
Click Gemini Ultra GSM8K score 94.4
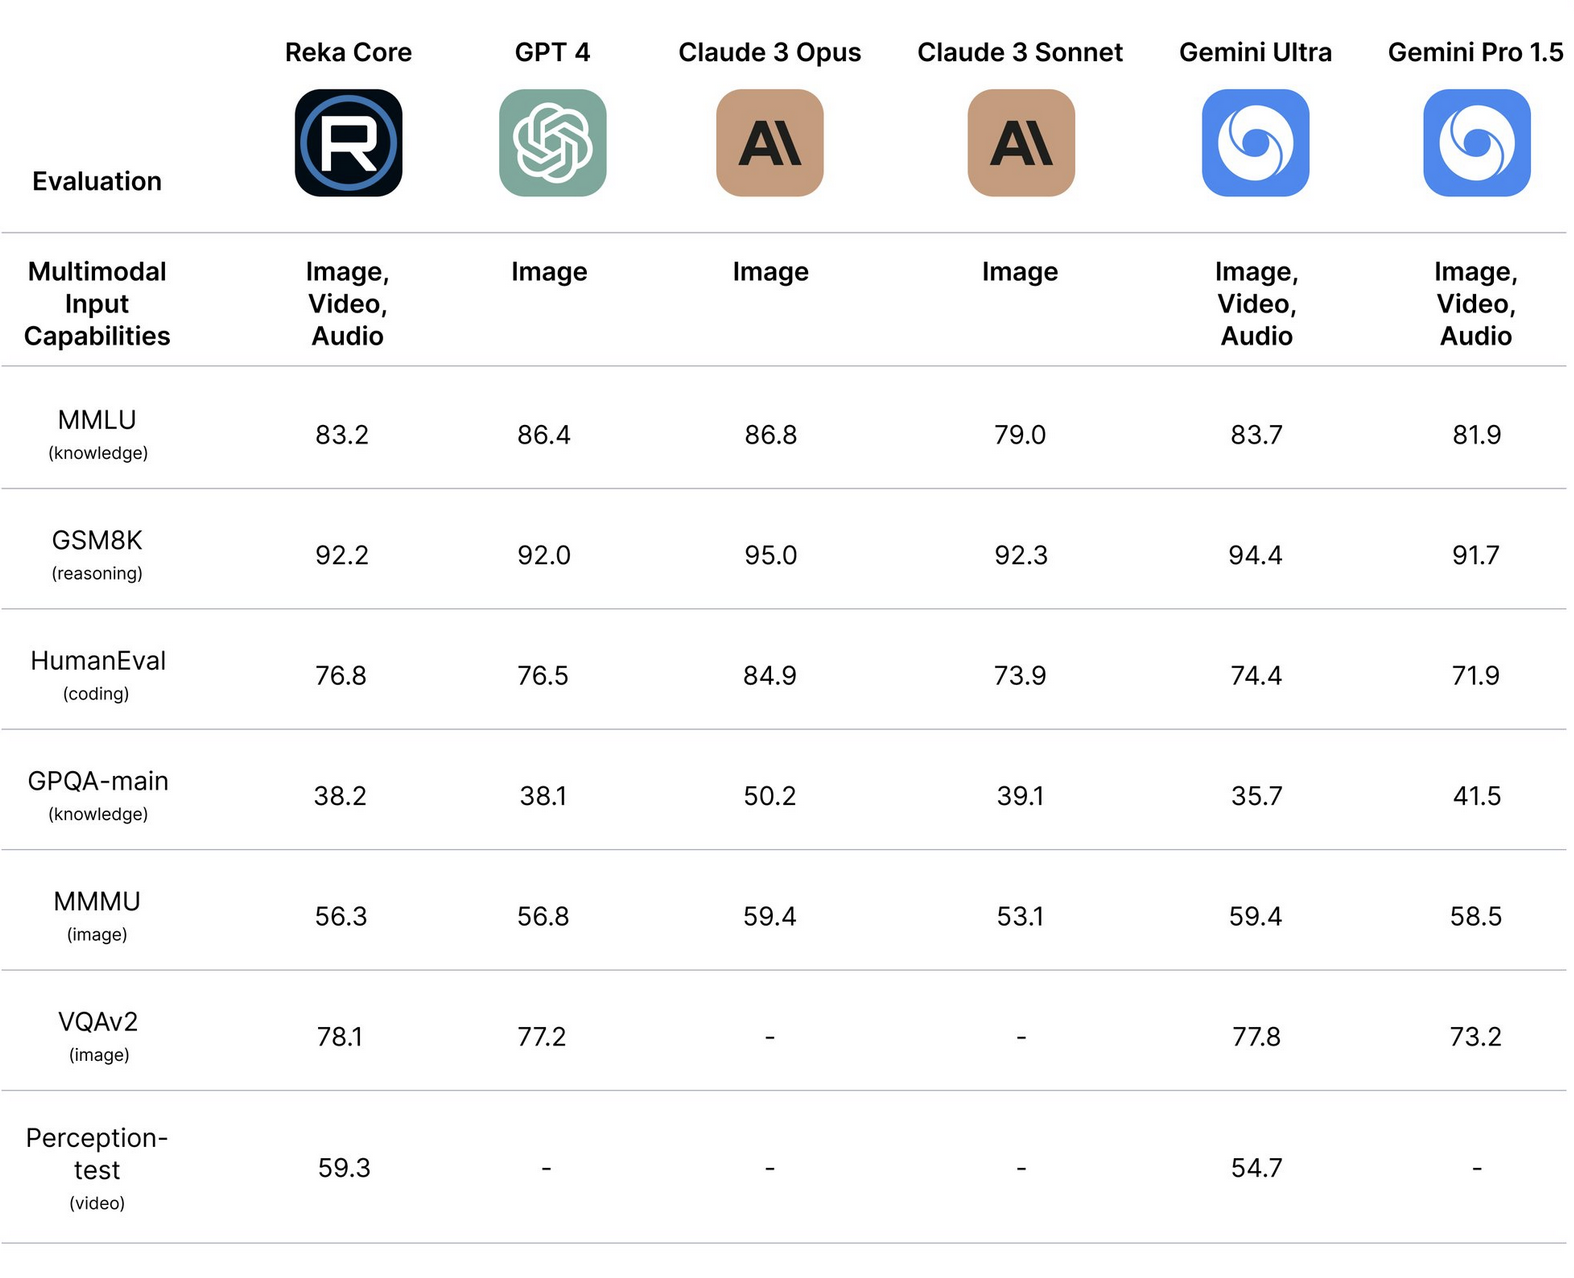[x=1255, y=555]
